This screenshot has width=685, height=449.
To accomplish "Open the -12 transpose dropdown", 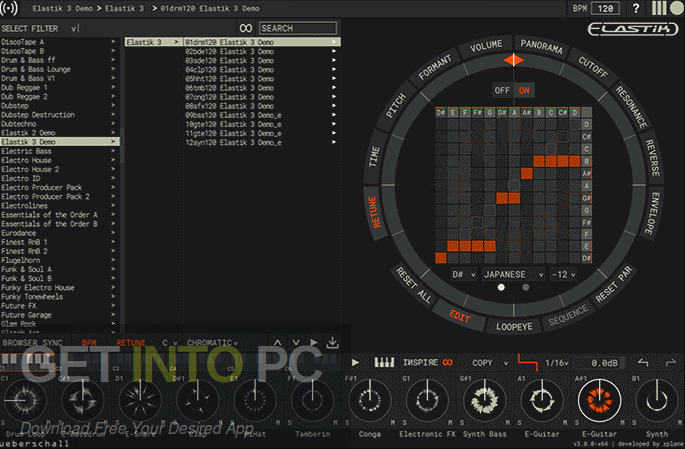I will 564,275.
